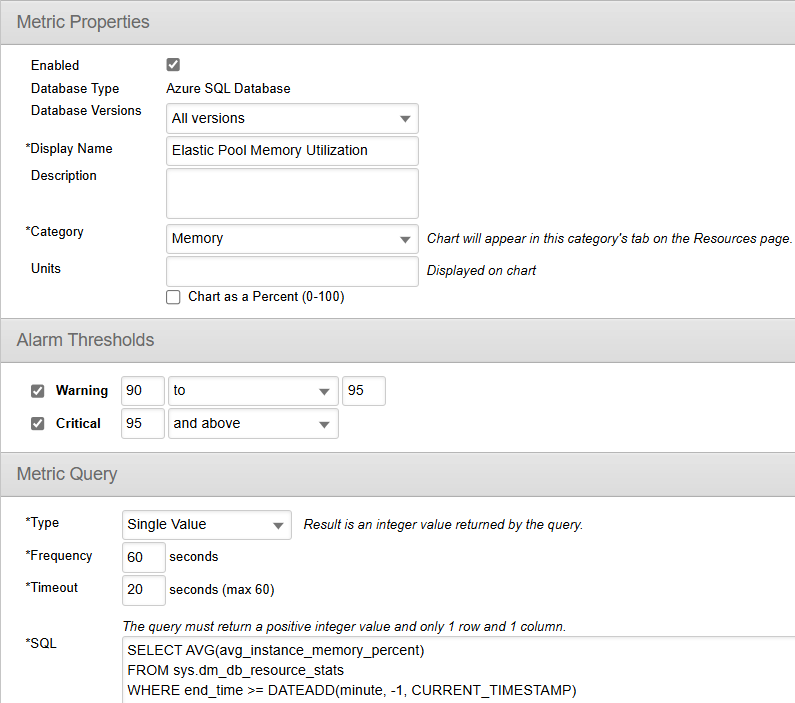
Task: Focus the Description text area
Action: (x=292, y=193)
